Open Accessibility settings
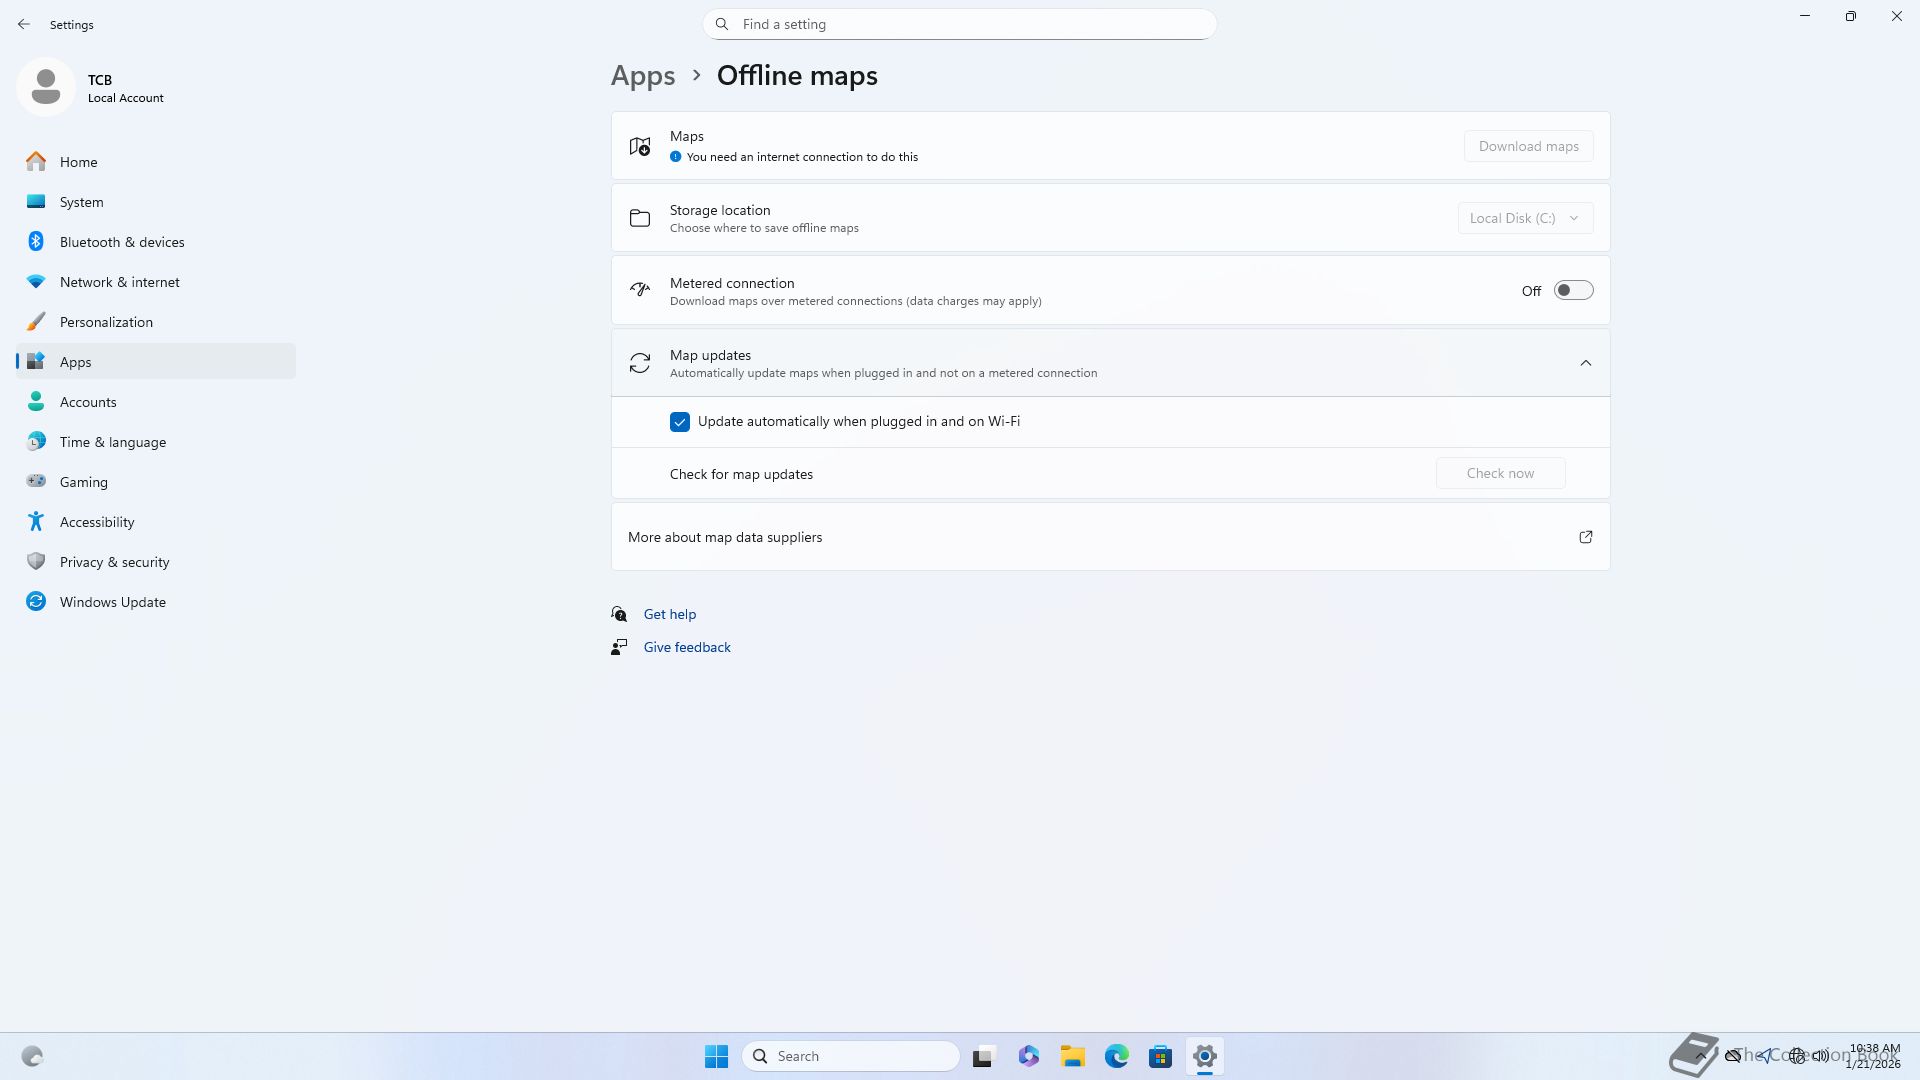The height and width of the screenshot is (1080, 1920). pyautogui.click(x=96, y=522)
